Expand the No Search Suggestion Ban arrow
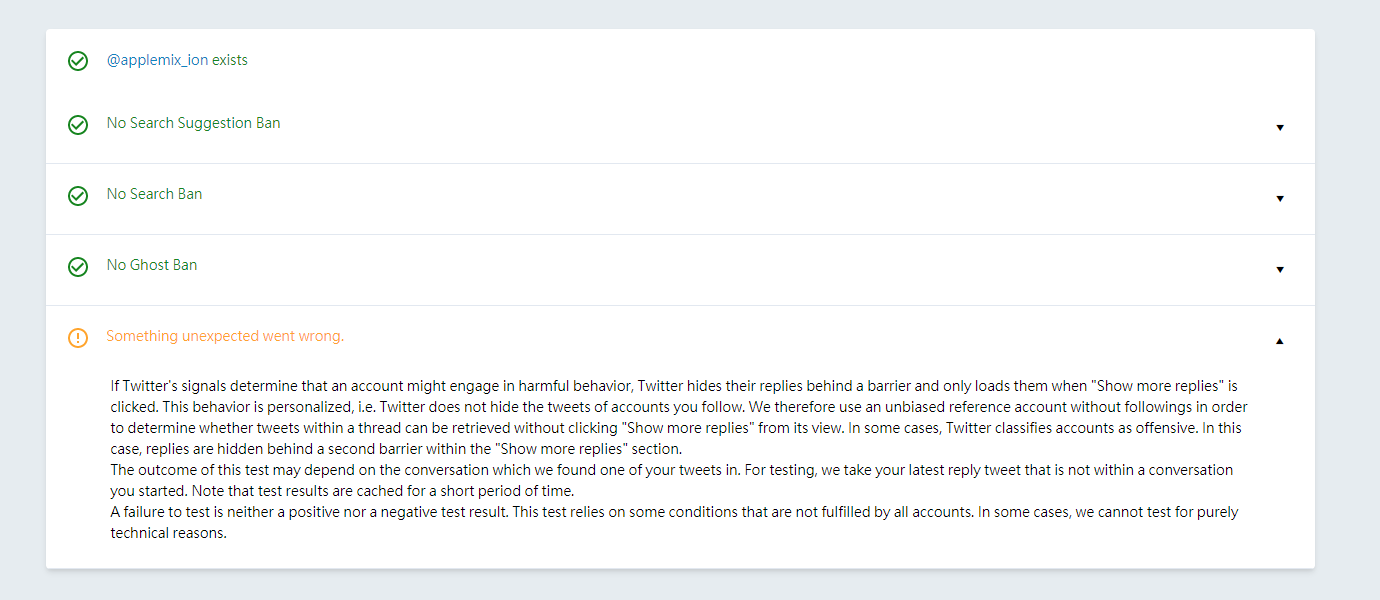Image resolution: width=1380 pixels, height=600 pixels. click(x=1280, y=128)
